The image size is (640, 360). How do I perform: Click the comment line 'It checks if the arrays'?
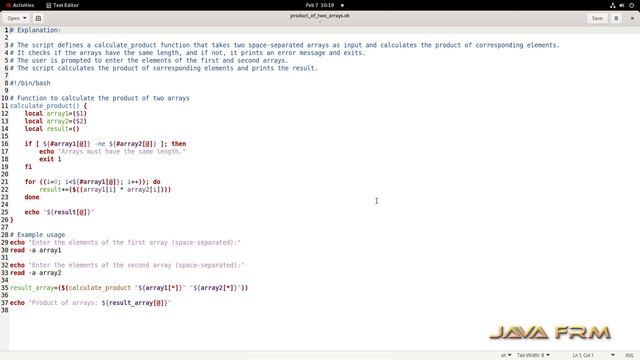tap(188, 53)
